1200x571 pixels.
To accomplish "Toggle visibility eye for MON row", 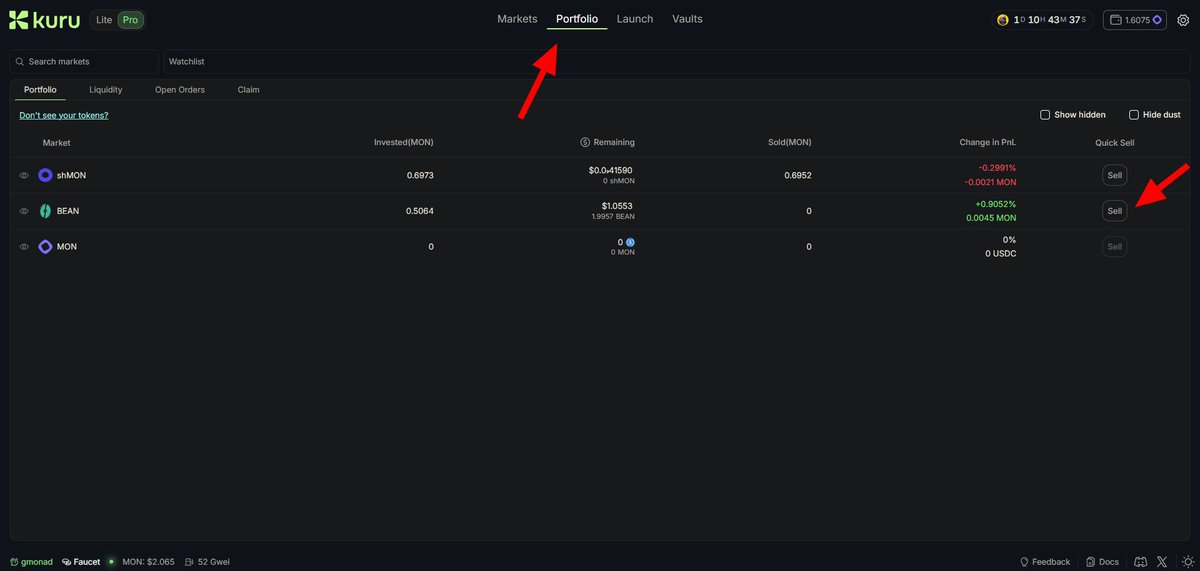I will 24,246.
